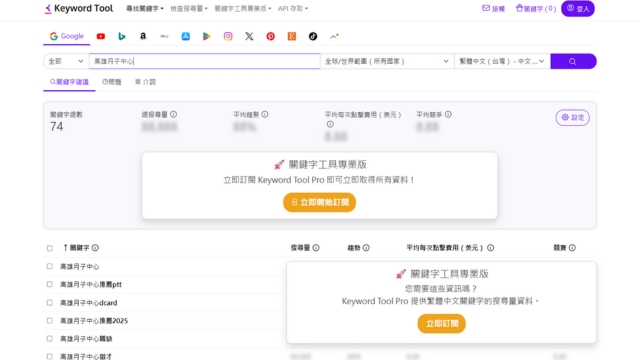The height and width of the screenshot is (360, 640).
Task: Check the box for 高雄月子中心
Action: (50, 267)
